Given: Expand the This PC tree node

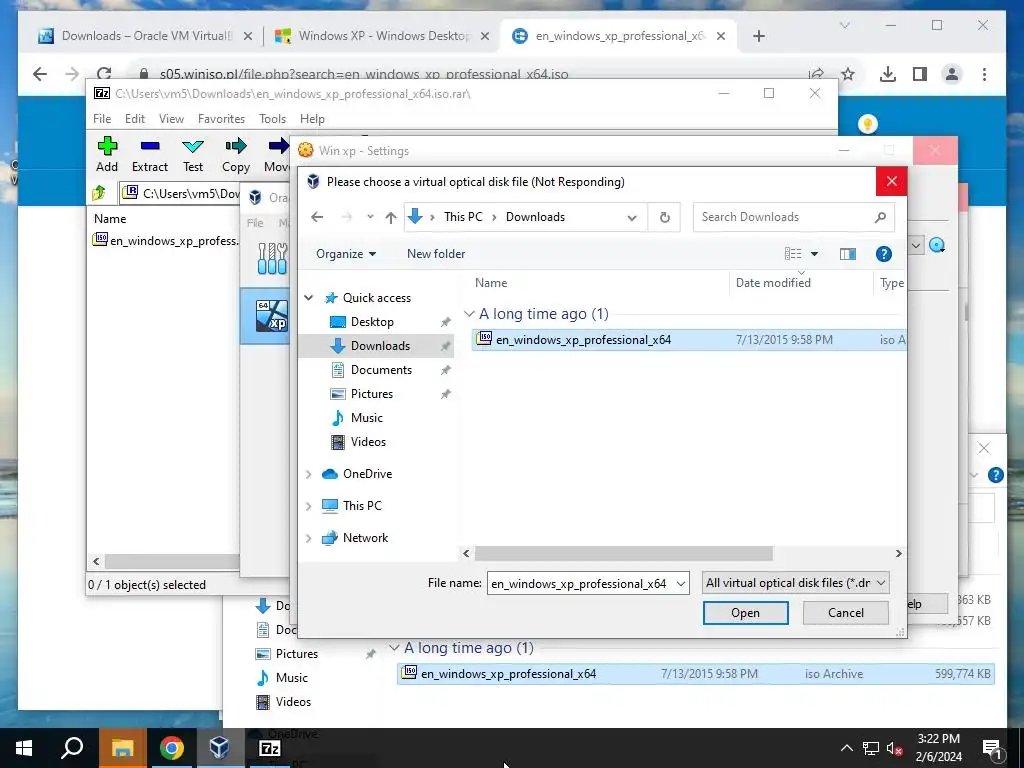Looking at the screenshot, I should 308,506.
